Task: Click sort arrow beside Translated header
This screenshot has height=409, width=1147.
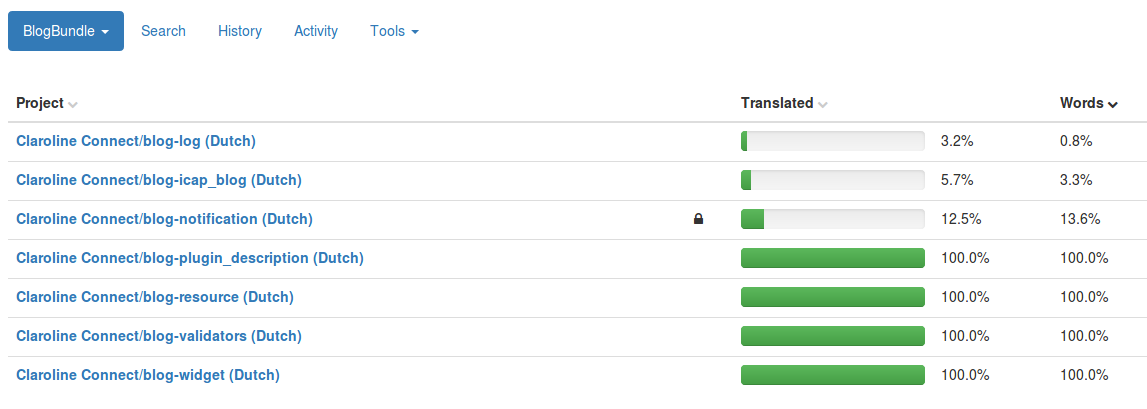Action: [823, 105]
